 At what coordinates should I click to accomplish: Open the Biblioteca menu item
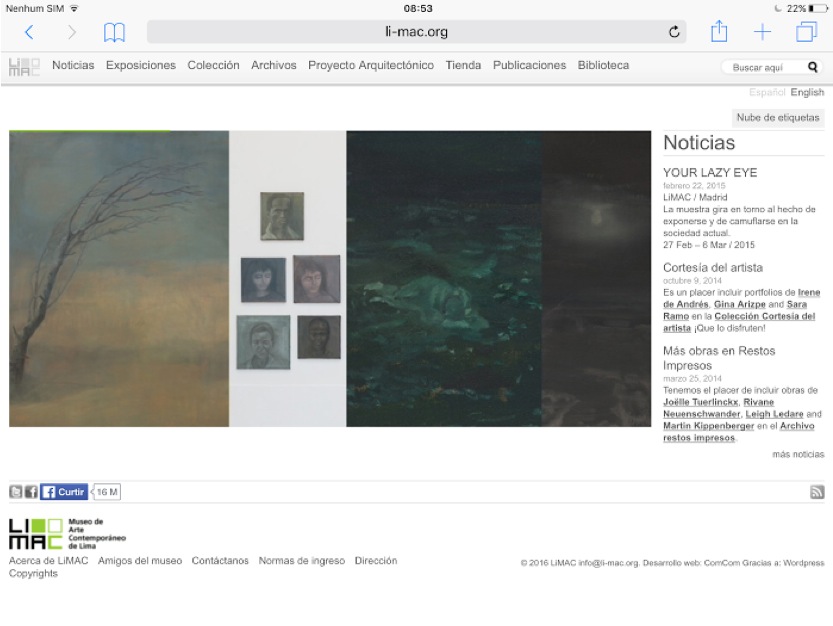[603, 65]
